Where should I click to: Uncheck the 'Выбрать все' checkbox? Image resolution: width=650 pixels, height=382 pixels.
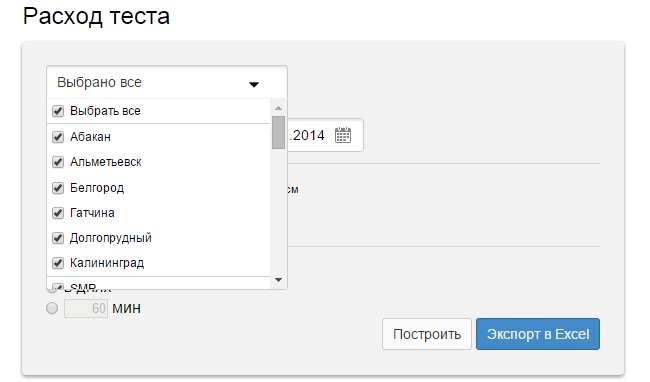[x=58, y=111]
